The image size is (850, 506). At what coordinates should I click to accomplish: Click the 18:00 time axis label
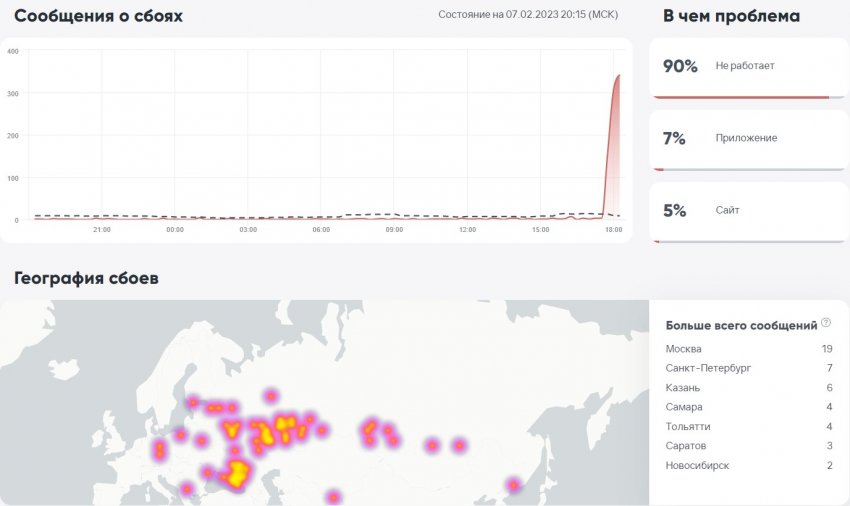(613, 230)
